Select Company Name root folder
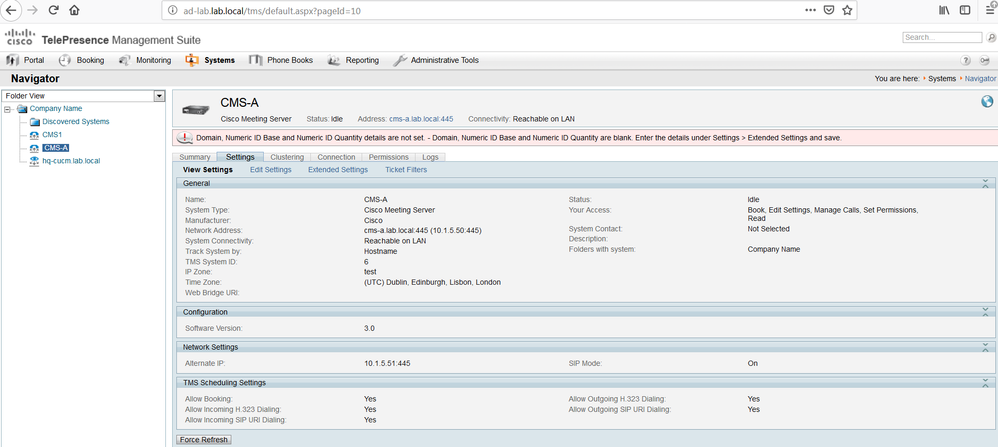998x447 pixels. [56, 109]
